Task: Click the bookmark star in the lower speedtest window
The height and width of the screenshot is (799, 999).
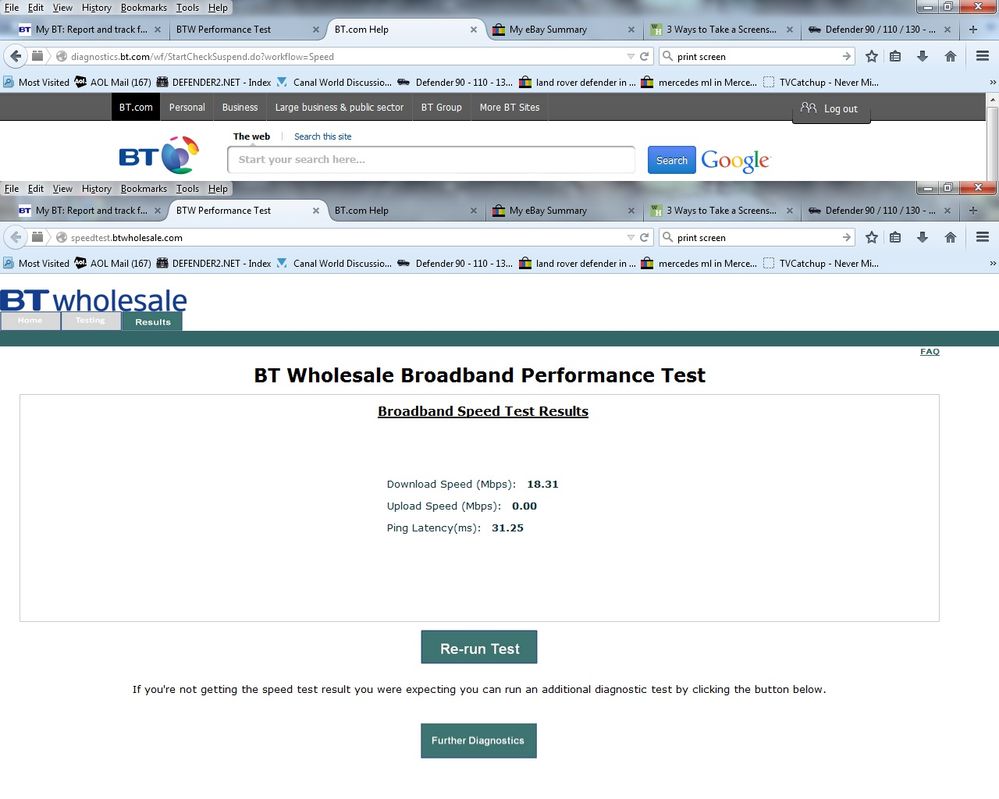Action: click(x=872, y=237)
